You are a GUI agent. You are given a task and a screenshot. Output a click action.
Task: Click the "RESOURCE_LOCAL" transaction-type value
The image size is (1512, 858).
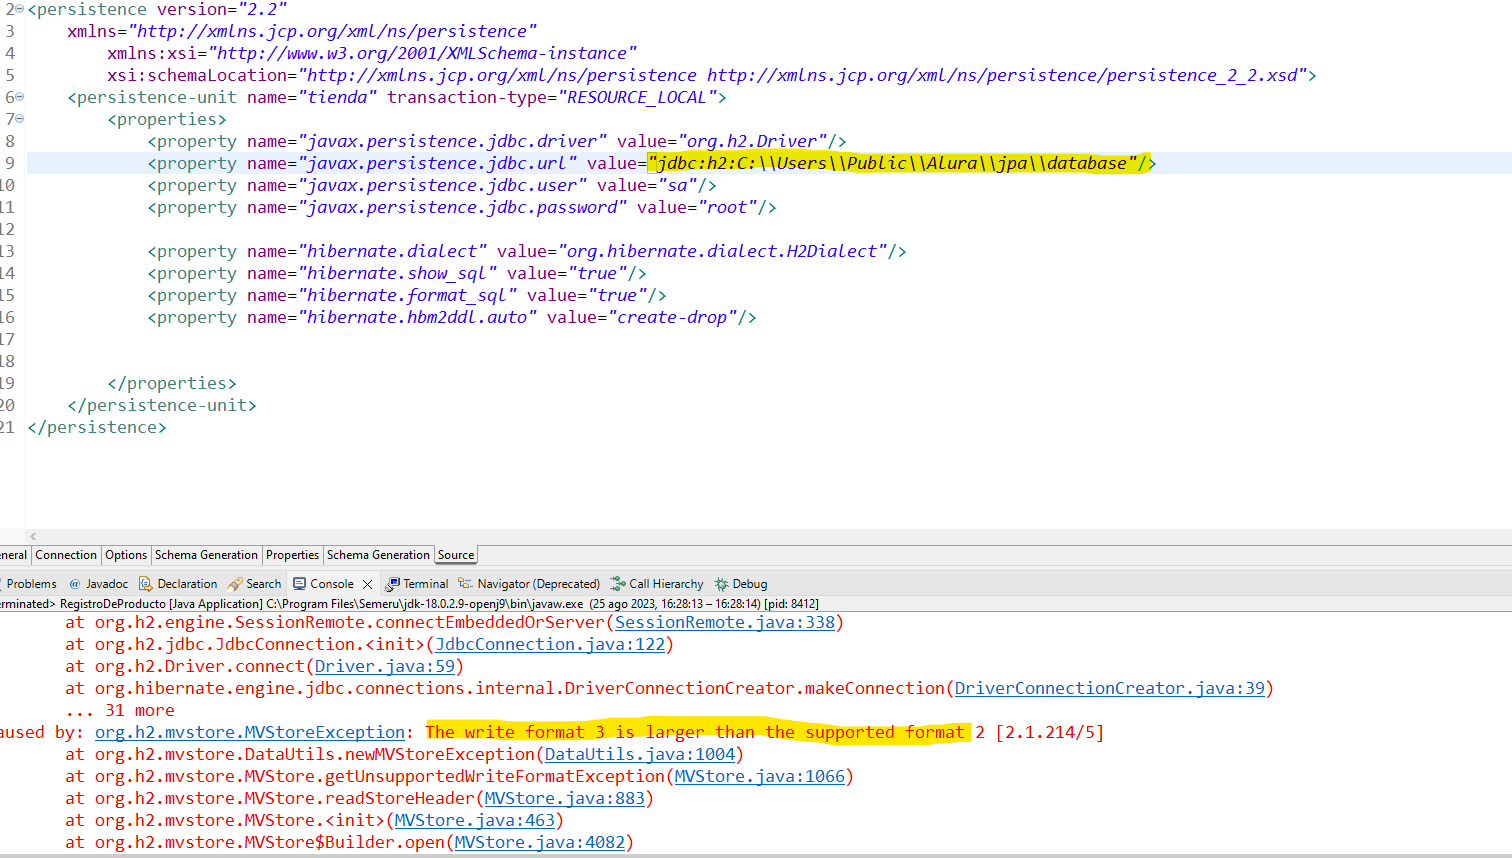[x=637, y=97]
